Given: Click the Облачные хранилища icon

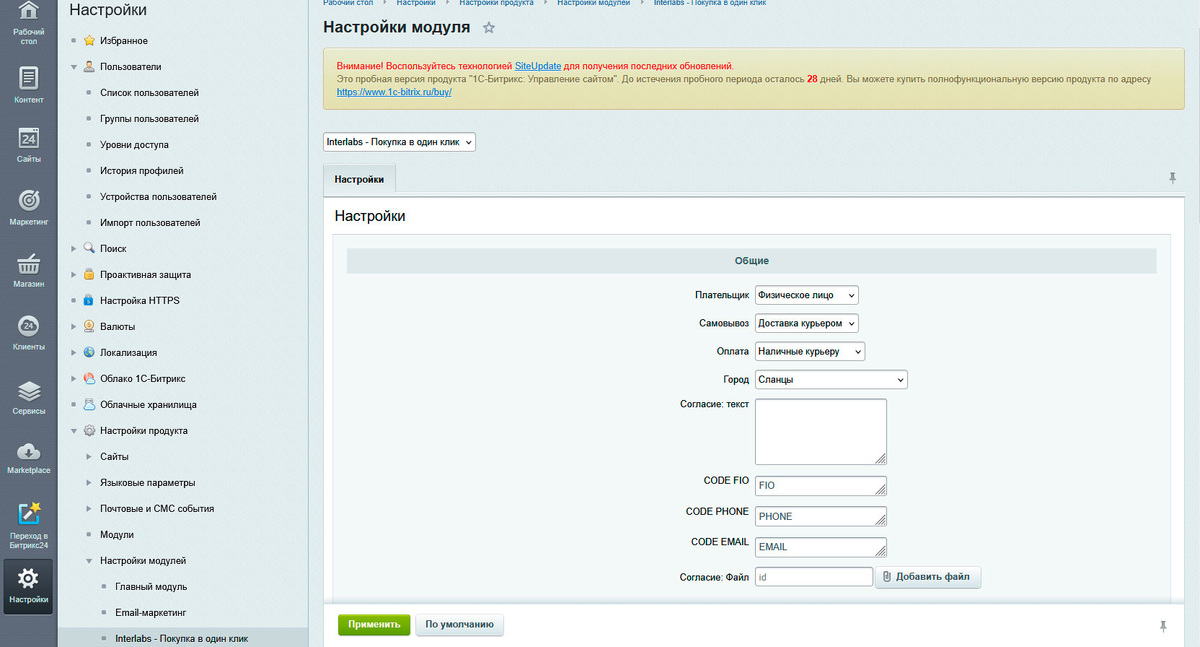Looking at the screenshot, I should point(89,404).
